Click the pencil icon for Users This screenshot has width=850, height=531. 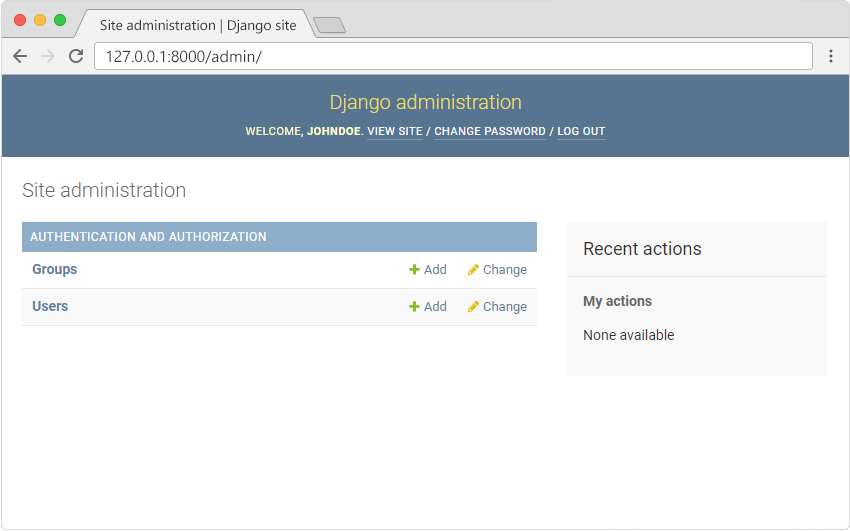tap(473, 307)
